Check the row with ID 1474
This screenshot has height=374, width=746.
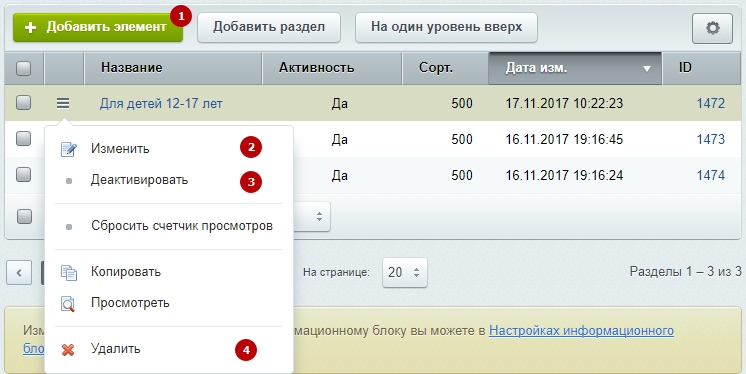pyautogui.click(x=23, y=175)
